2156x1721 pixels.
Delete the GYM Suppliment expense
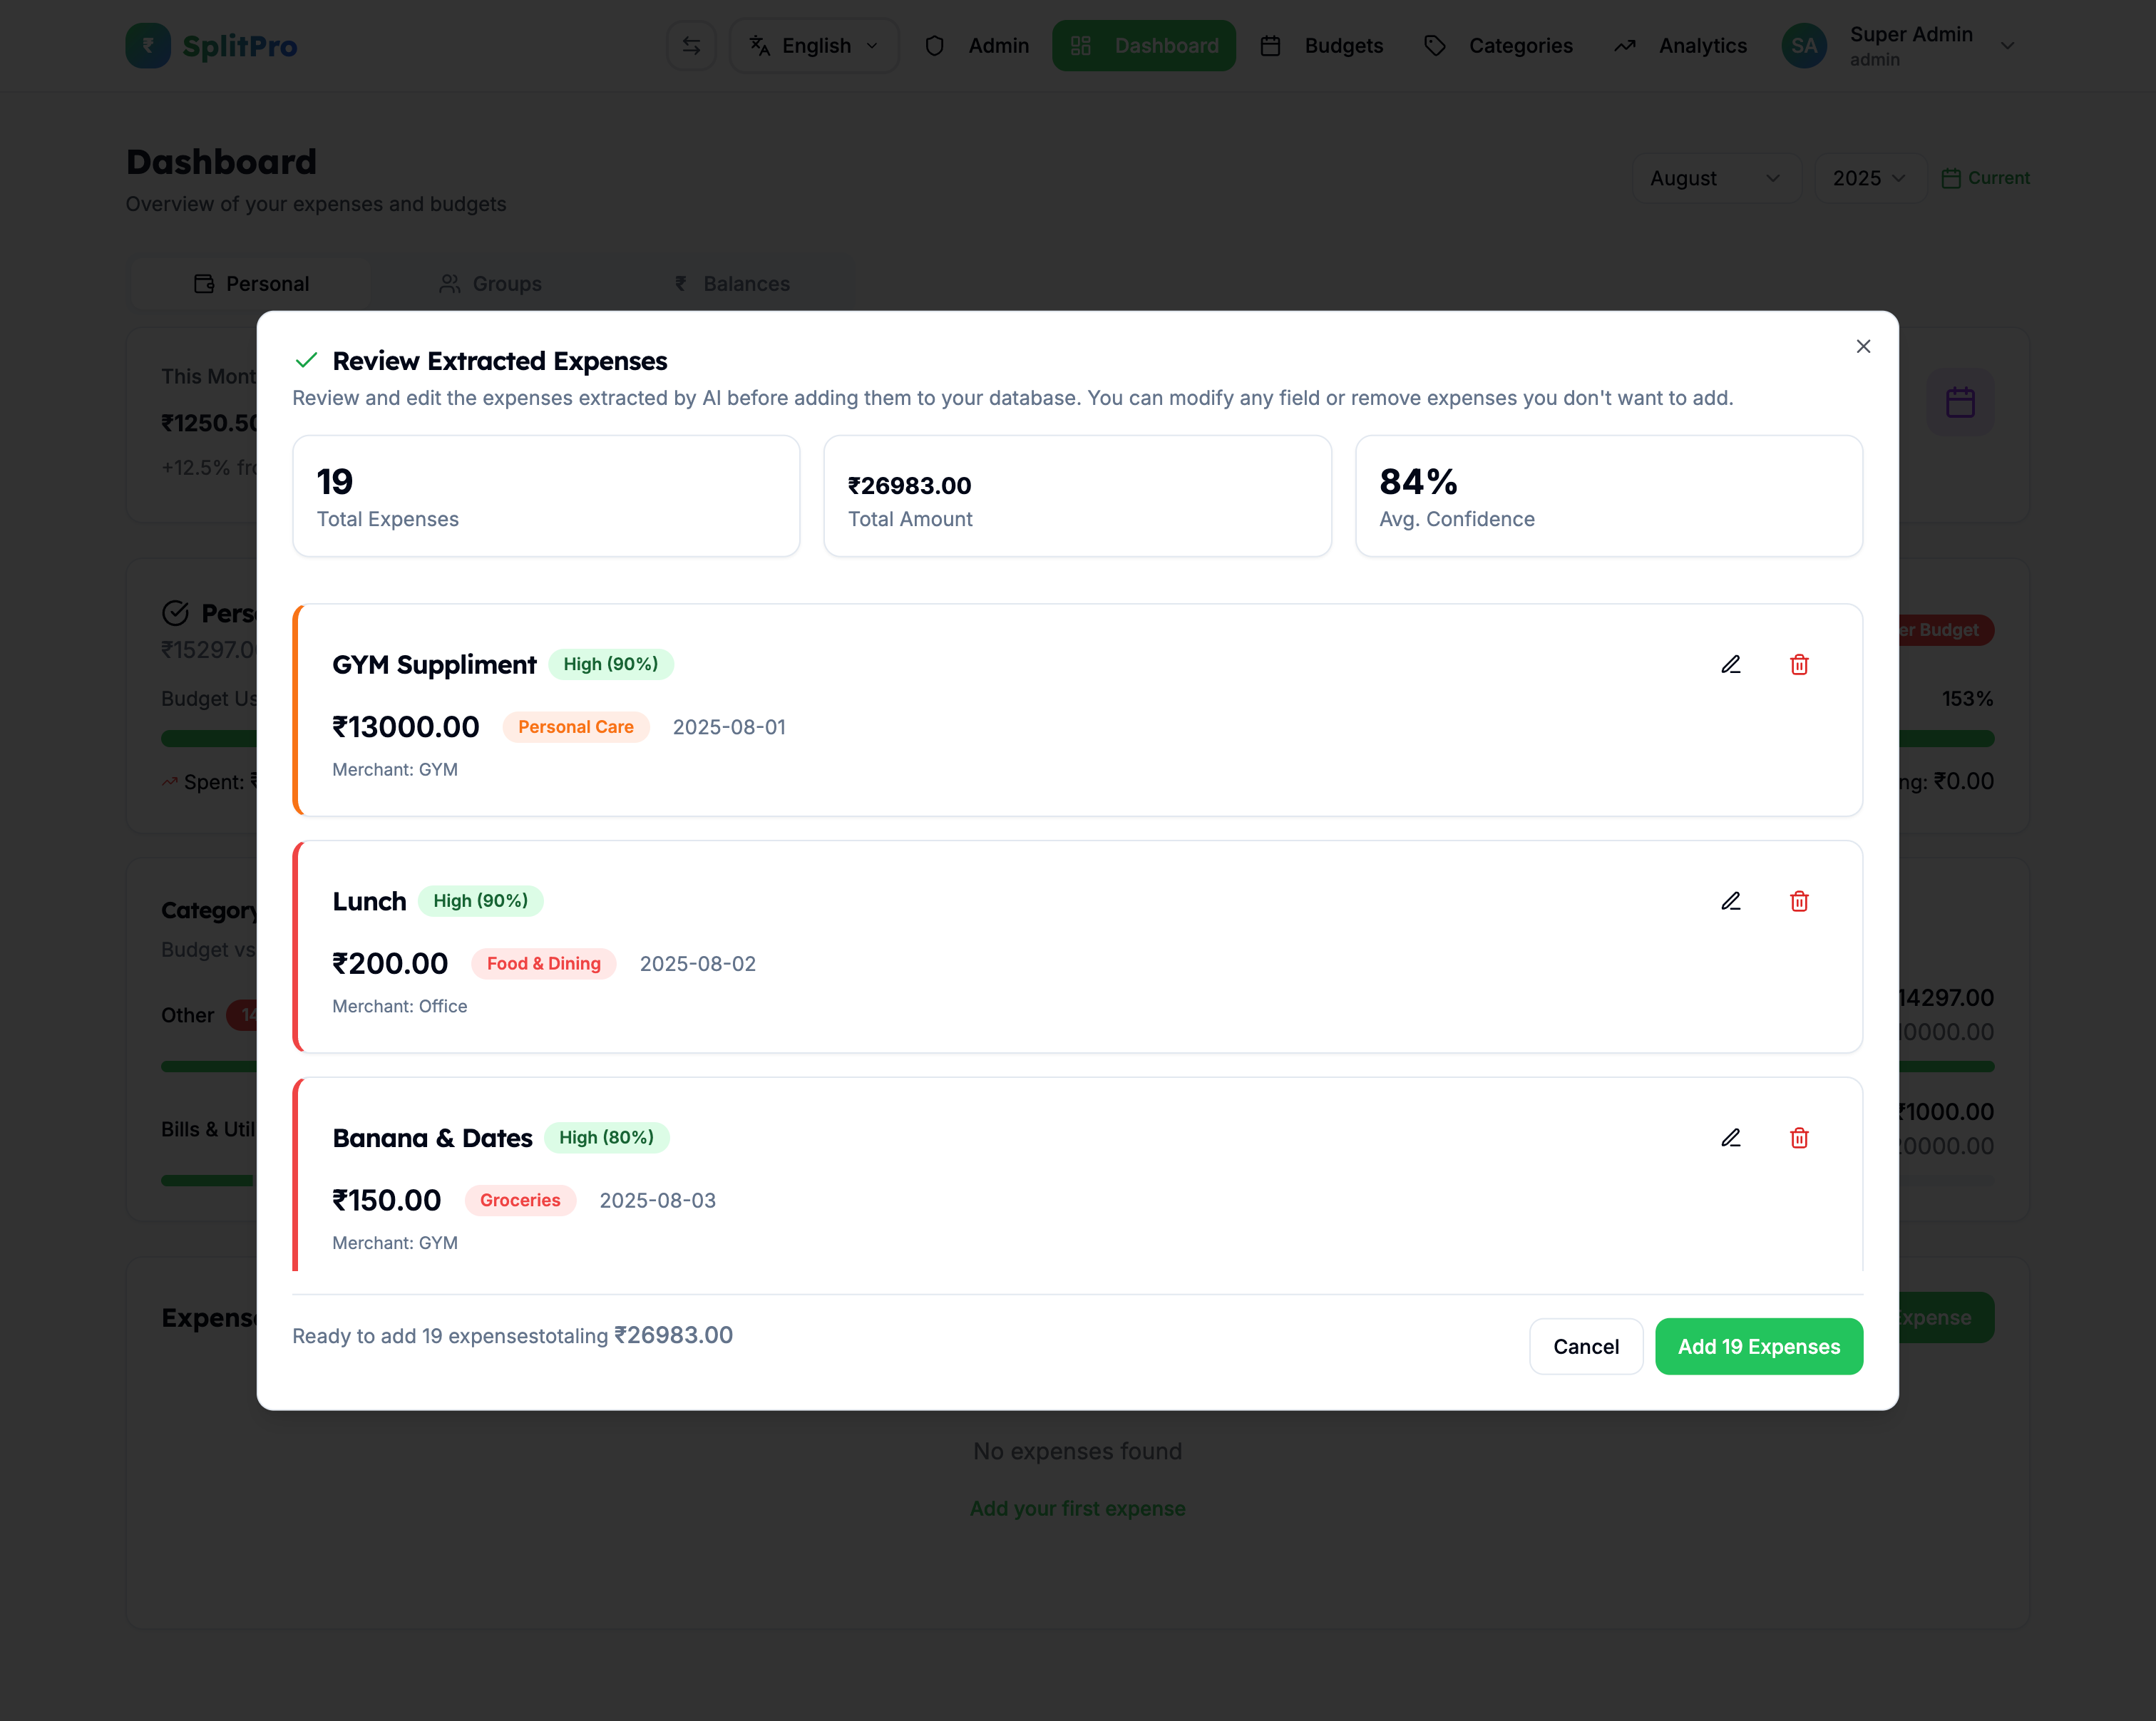click(1799, 664)
